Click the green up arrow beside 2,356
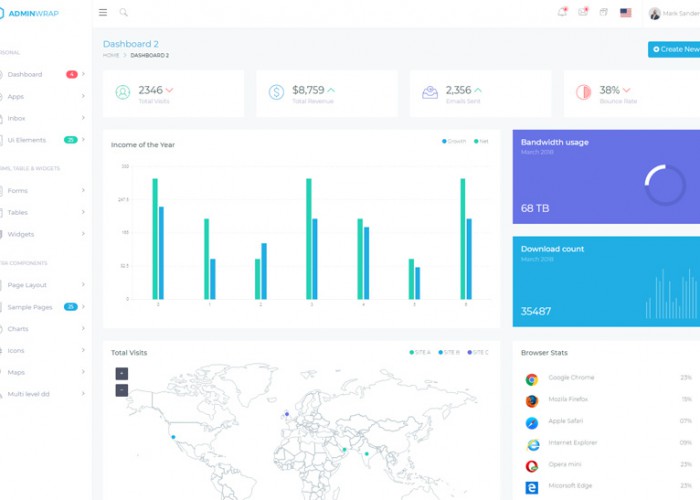This screenshot has height=500, width=700. (478, 90)
